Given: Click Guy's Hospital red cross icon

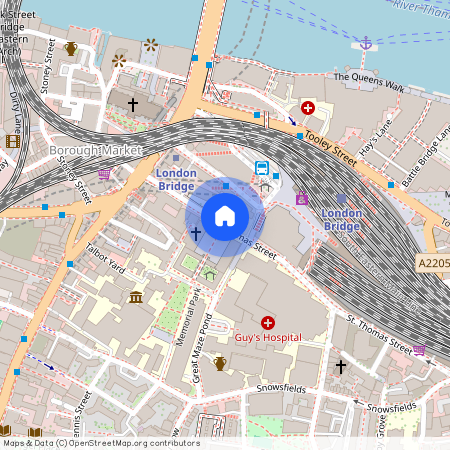Looking at the screenshot, I should [268, 323].
